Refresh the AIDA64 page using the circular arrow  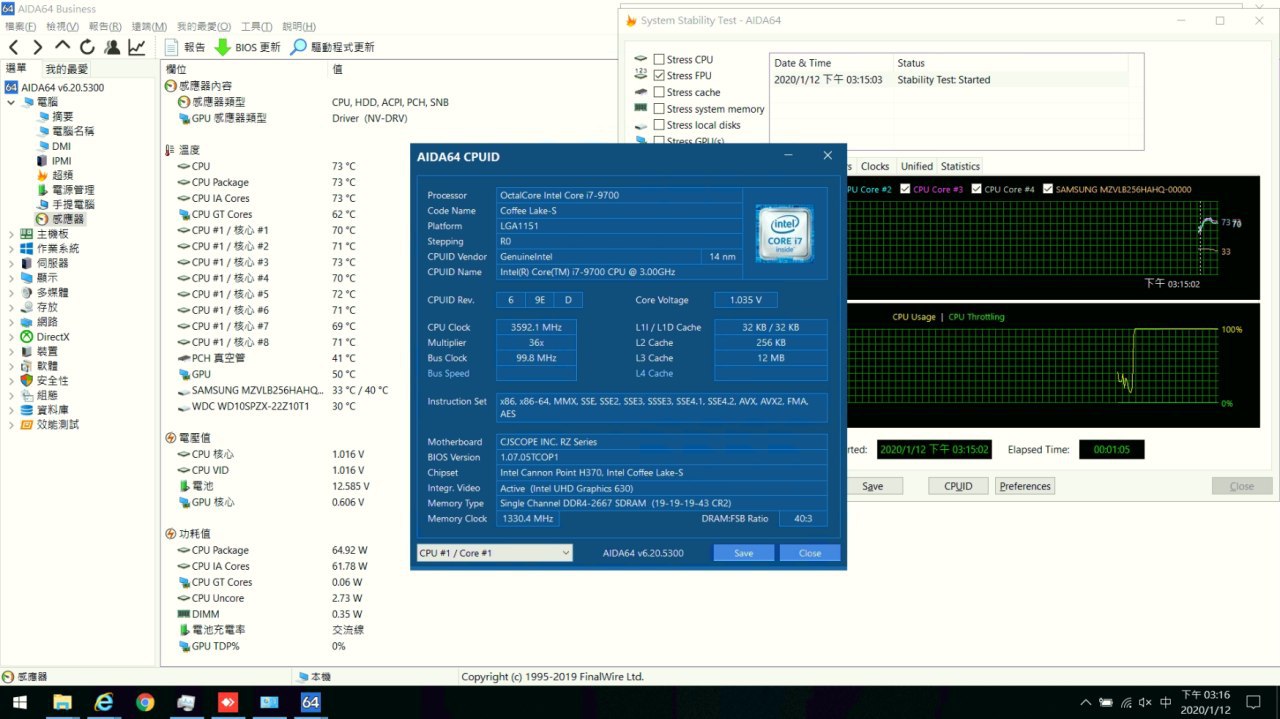coord(87,47)
